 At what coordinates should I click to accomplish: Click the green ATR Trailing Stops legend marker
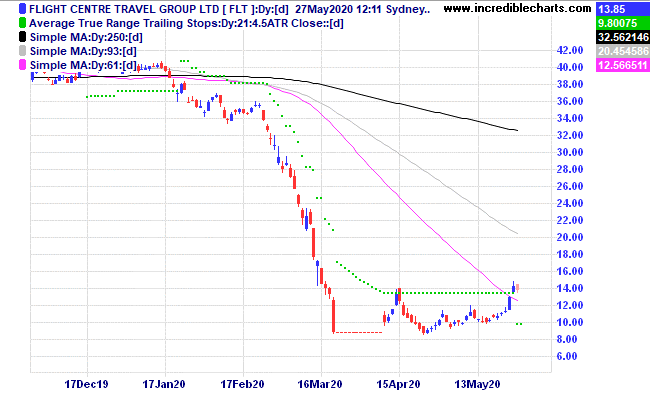point(22,23)
